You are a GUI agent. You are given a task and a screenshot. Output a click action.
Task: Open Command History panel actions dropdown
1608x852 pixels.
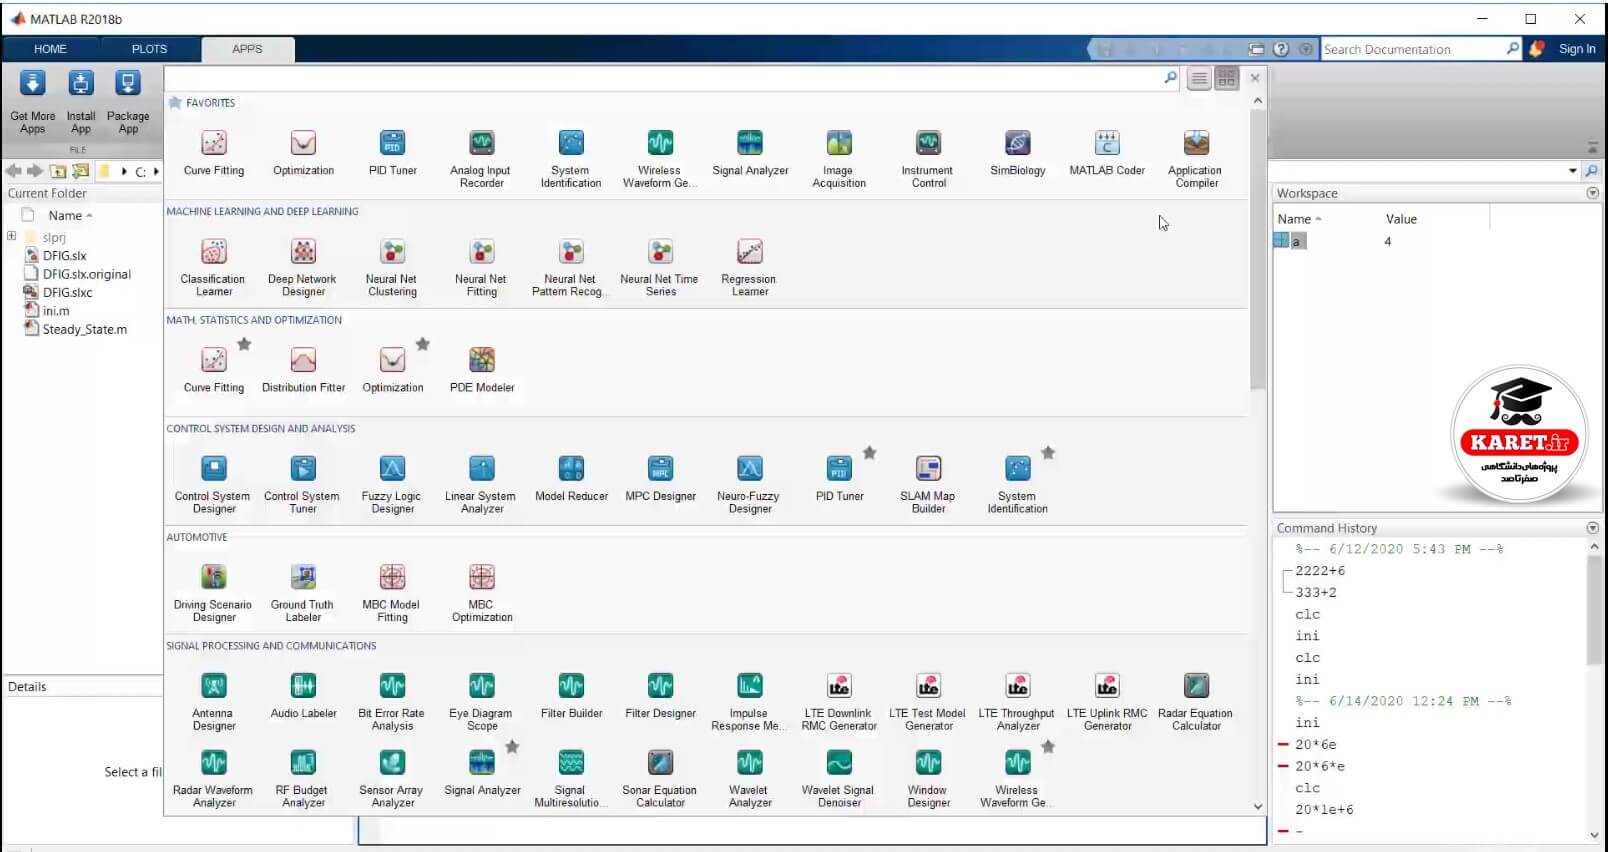tap(1592, 528)
